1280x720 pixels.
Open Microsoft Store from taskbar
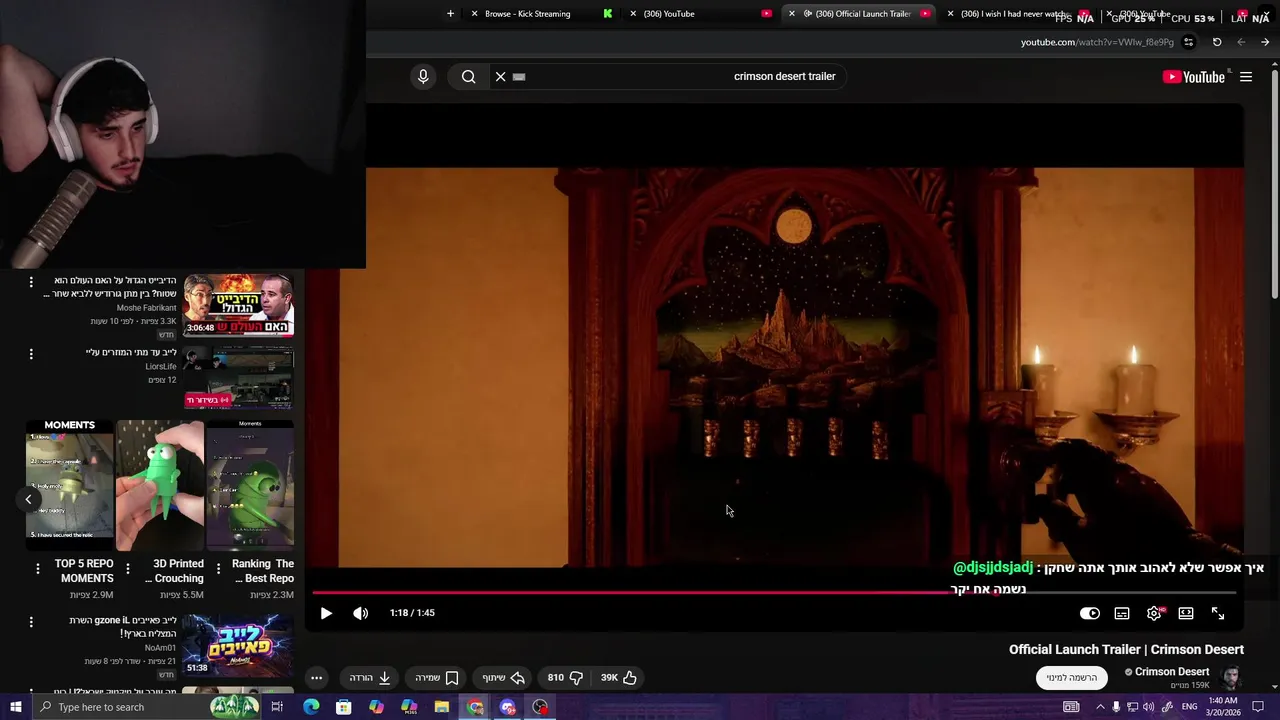click(343, 707)
